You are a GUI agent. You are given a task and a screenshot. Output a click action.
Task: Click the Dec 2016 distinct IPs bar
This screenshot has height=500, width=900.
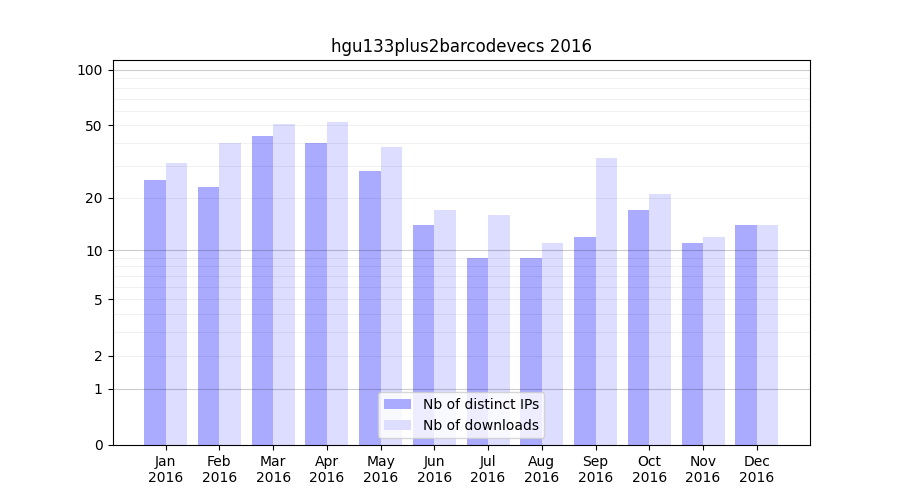[x=746, y=335]
